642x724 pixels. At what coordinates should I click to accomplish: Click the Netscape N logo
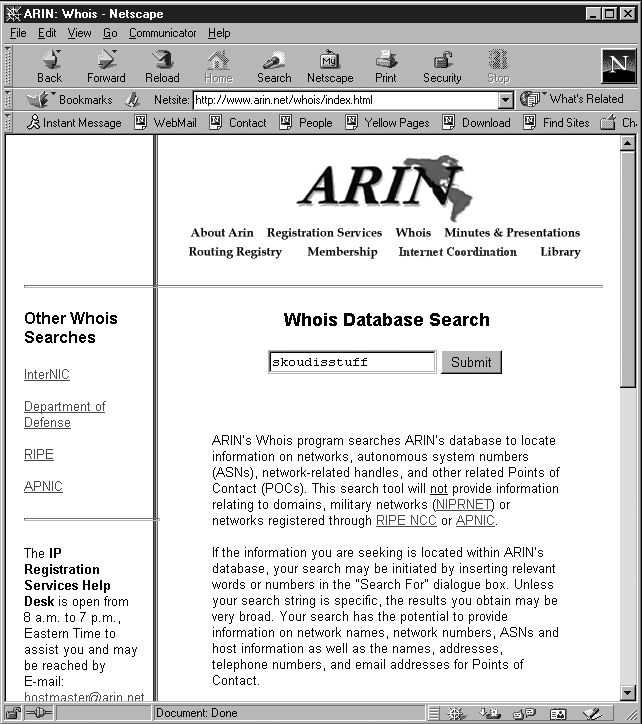[619, 65]
